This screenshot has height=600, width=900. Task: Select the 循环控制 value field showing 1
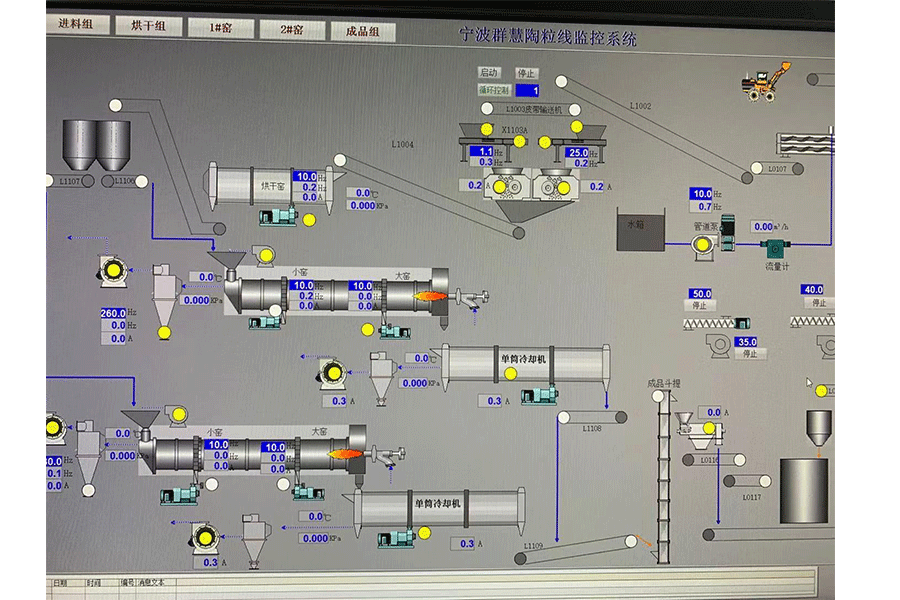point(527,91)
